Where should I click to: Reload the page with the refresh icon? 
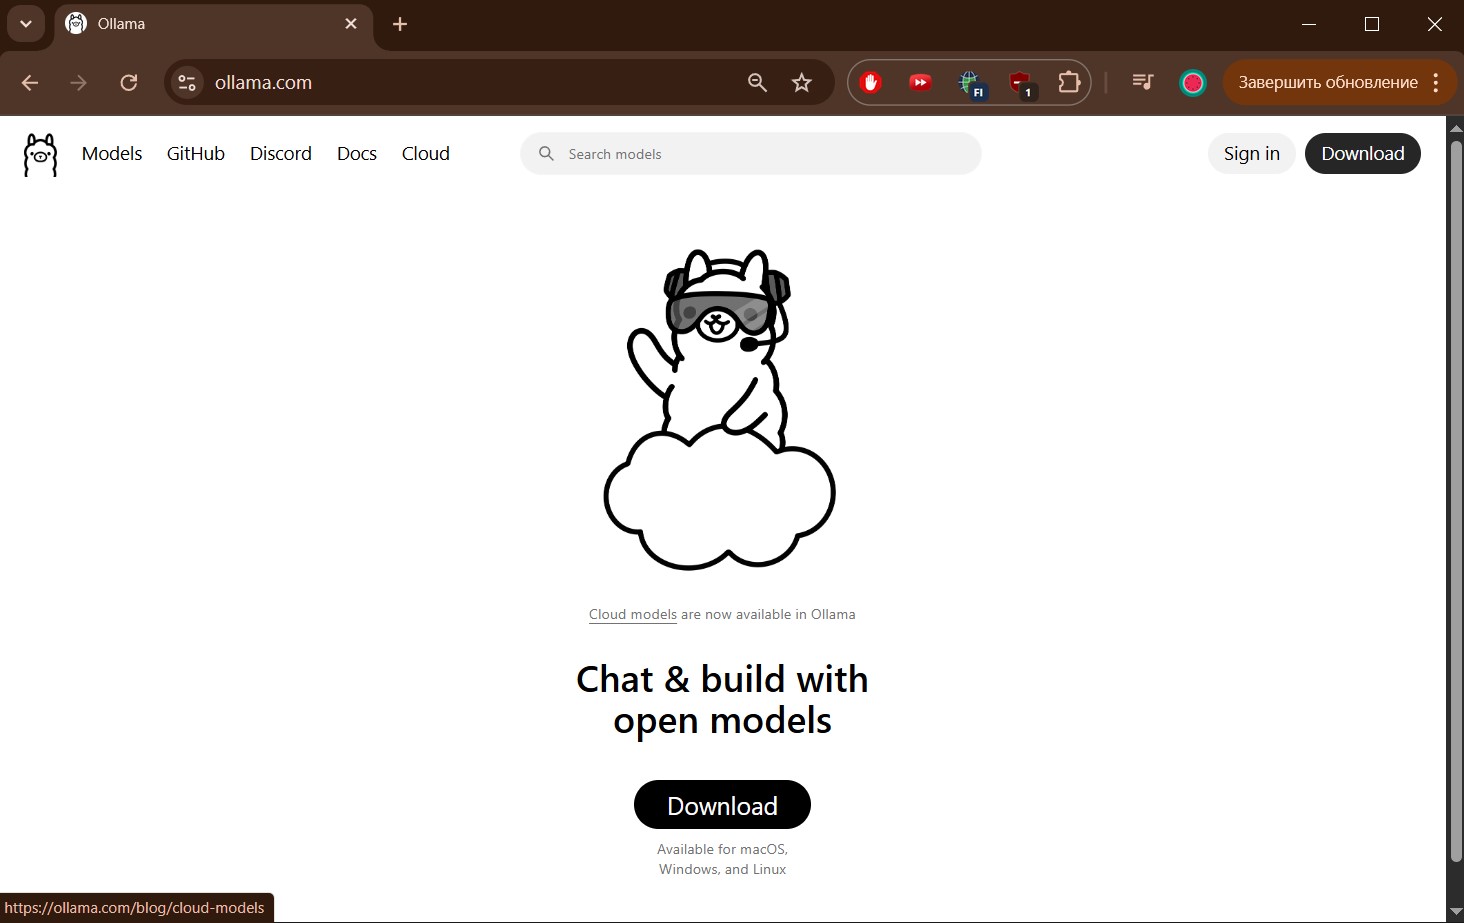(129, 83)
